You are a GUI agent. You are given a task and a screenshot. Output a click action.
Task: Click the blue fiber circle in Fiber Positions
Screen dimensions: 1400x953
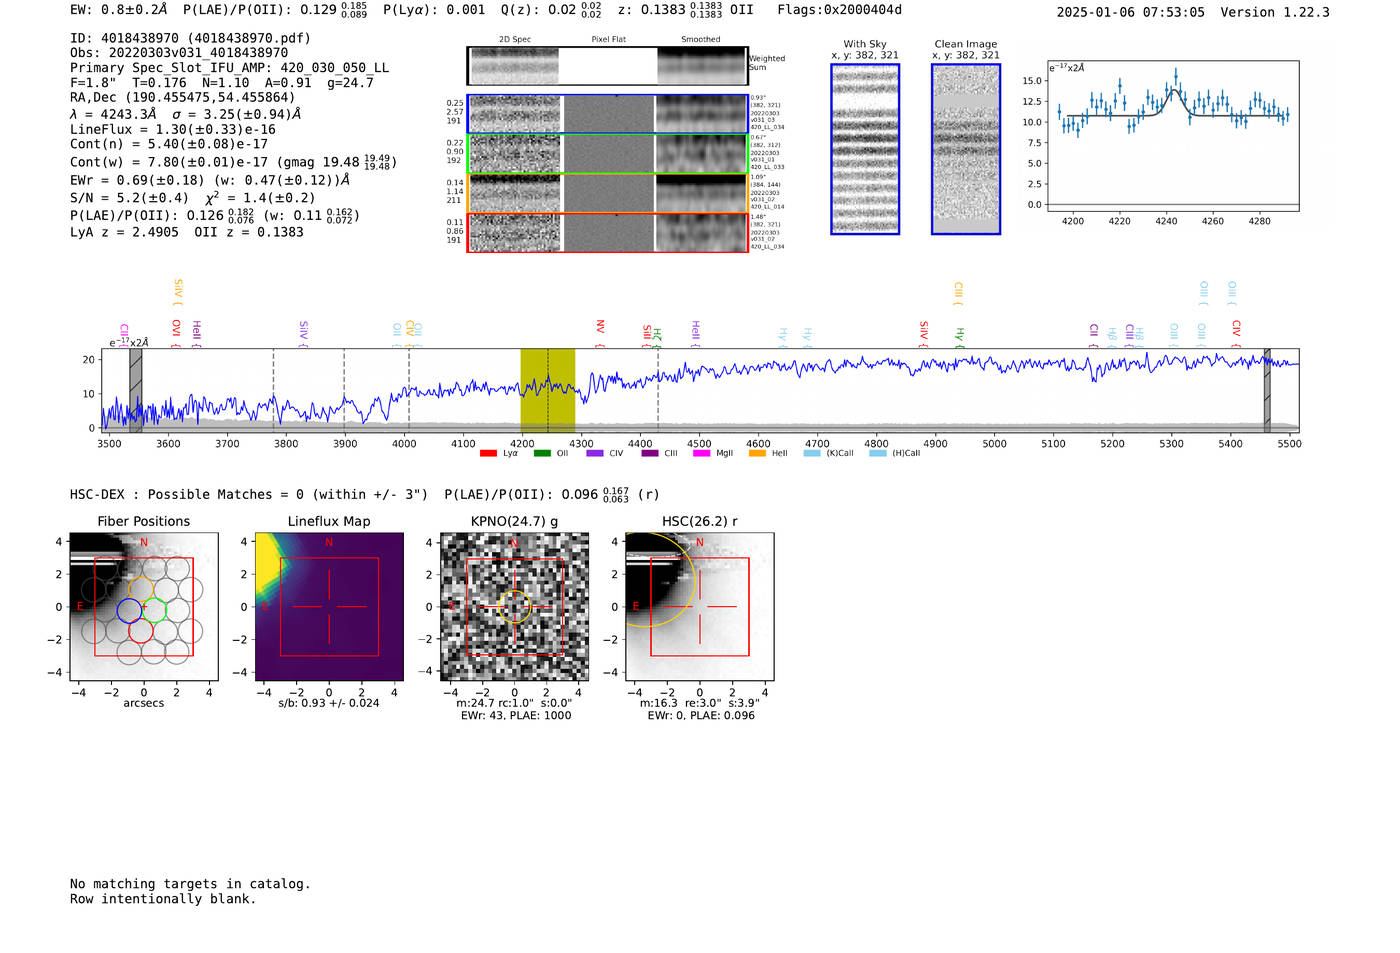[129, 609]
